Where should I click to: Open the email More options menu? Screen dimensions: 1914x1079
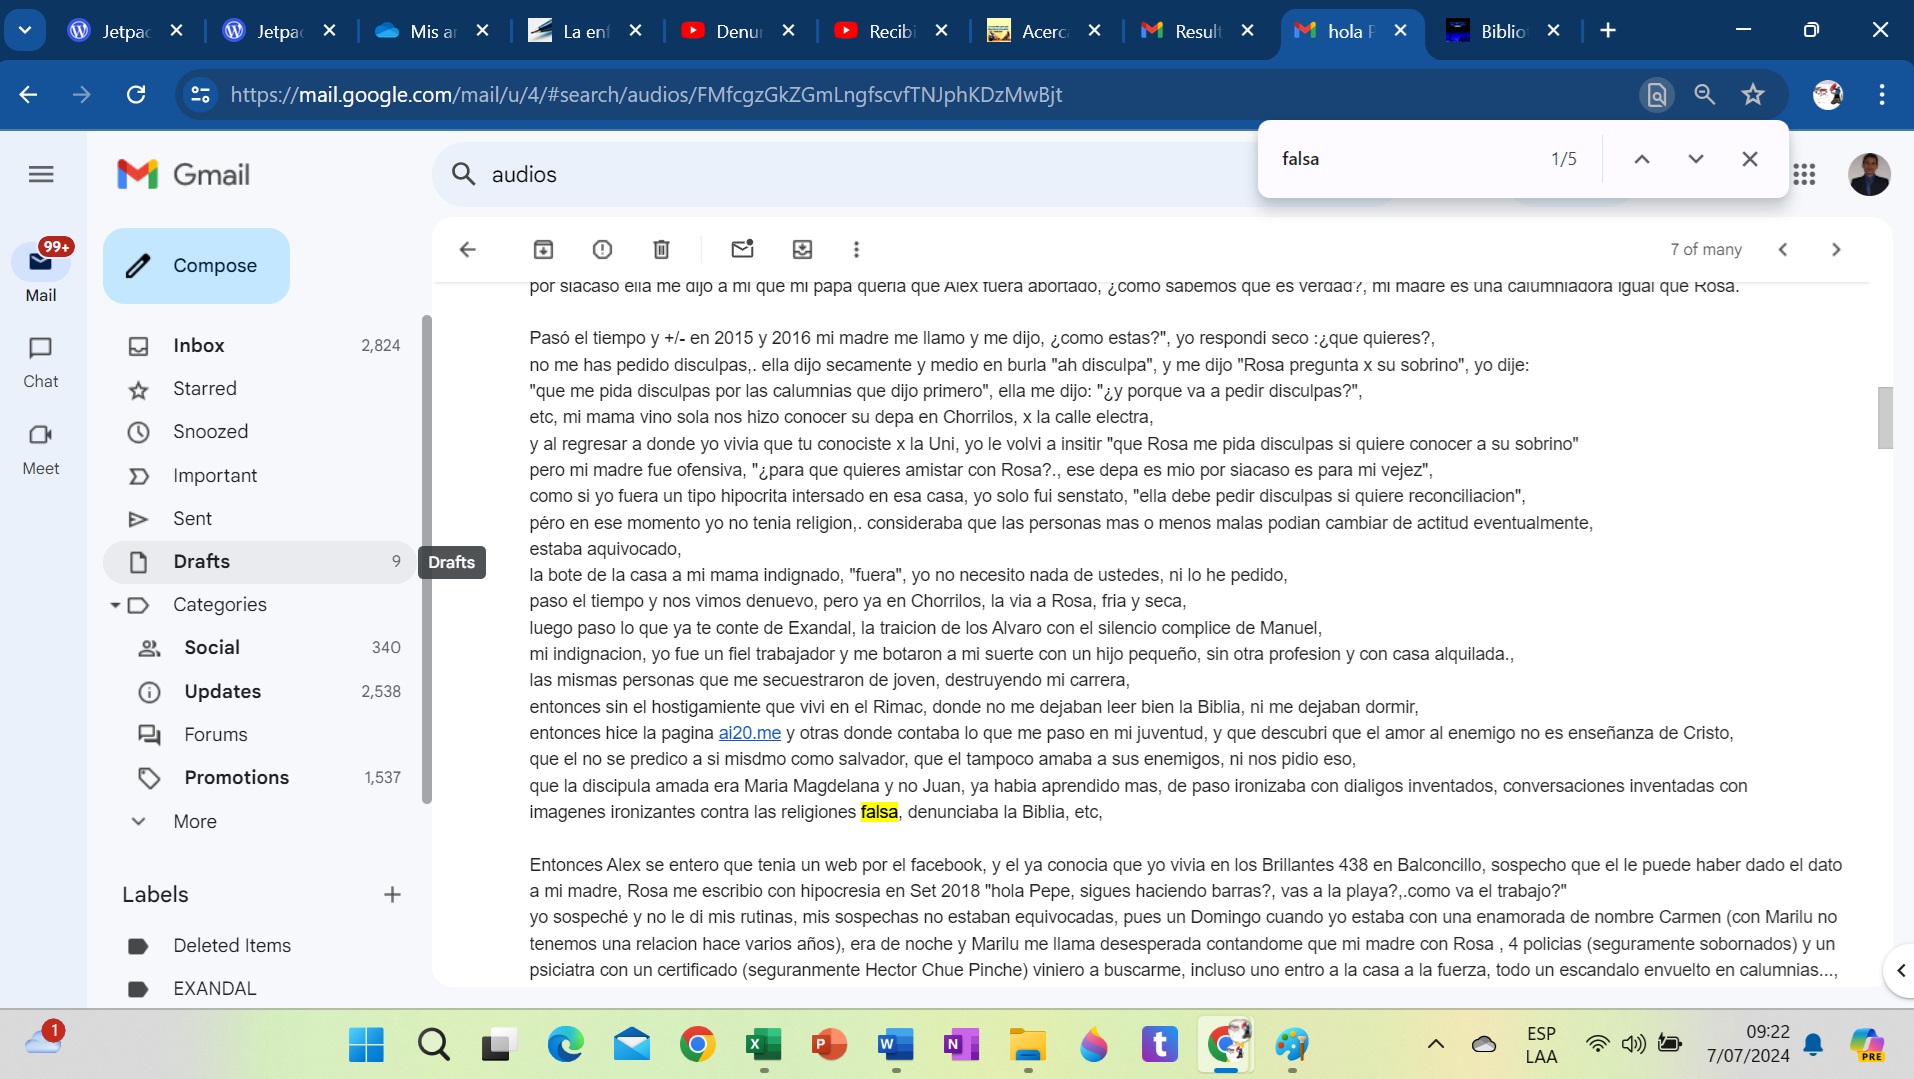tap(856, 249)
